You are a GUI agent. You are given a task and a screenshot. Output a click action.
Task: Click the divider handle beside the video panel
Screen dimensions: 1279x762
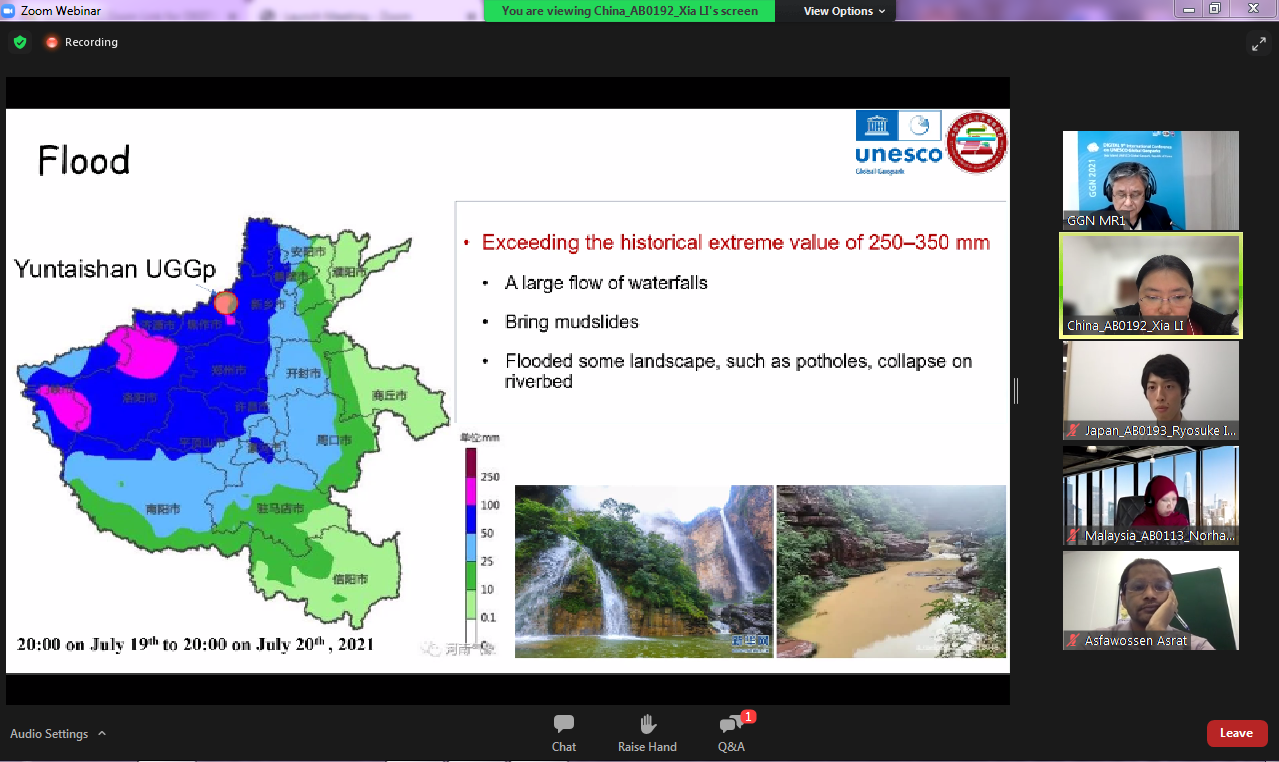pos(1016,391)
